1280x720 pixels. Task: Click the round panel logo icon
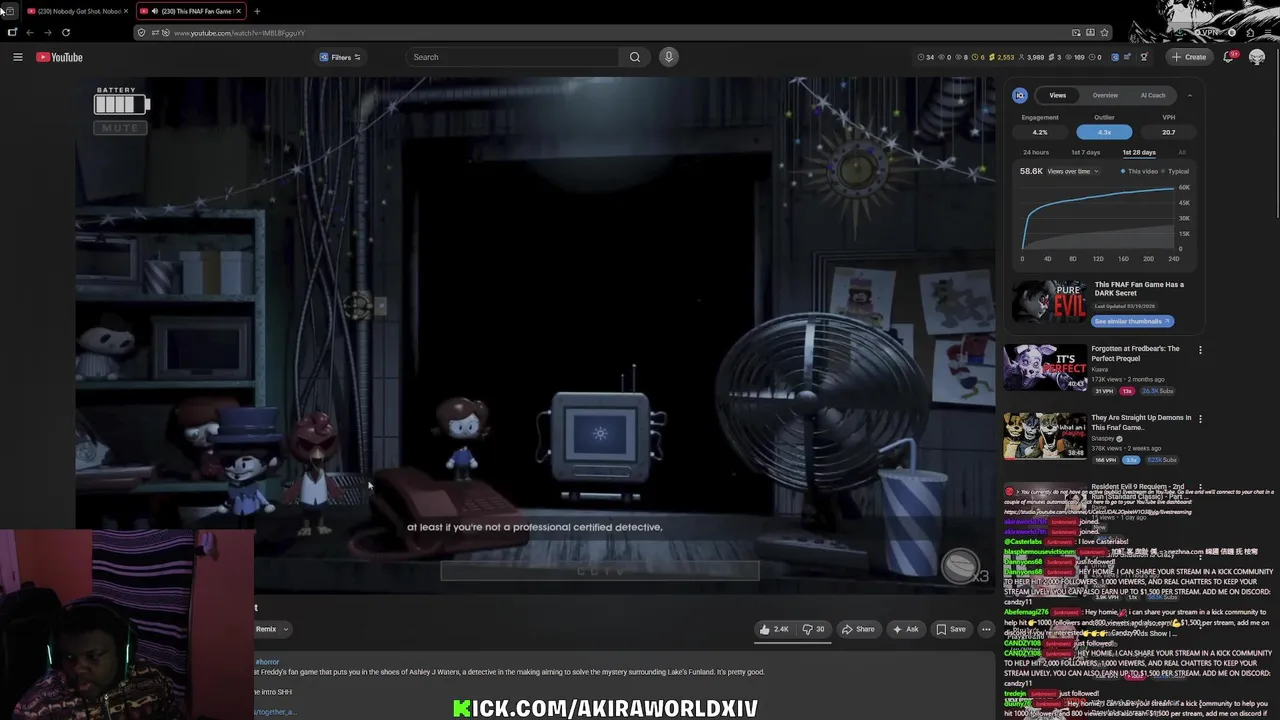click(x=1020, y=95)
